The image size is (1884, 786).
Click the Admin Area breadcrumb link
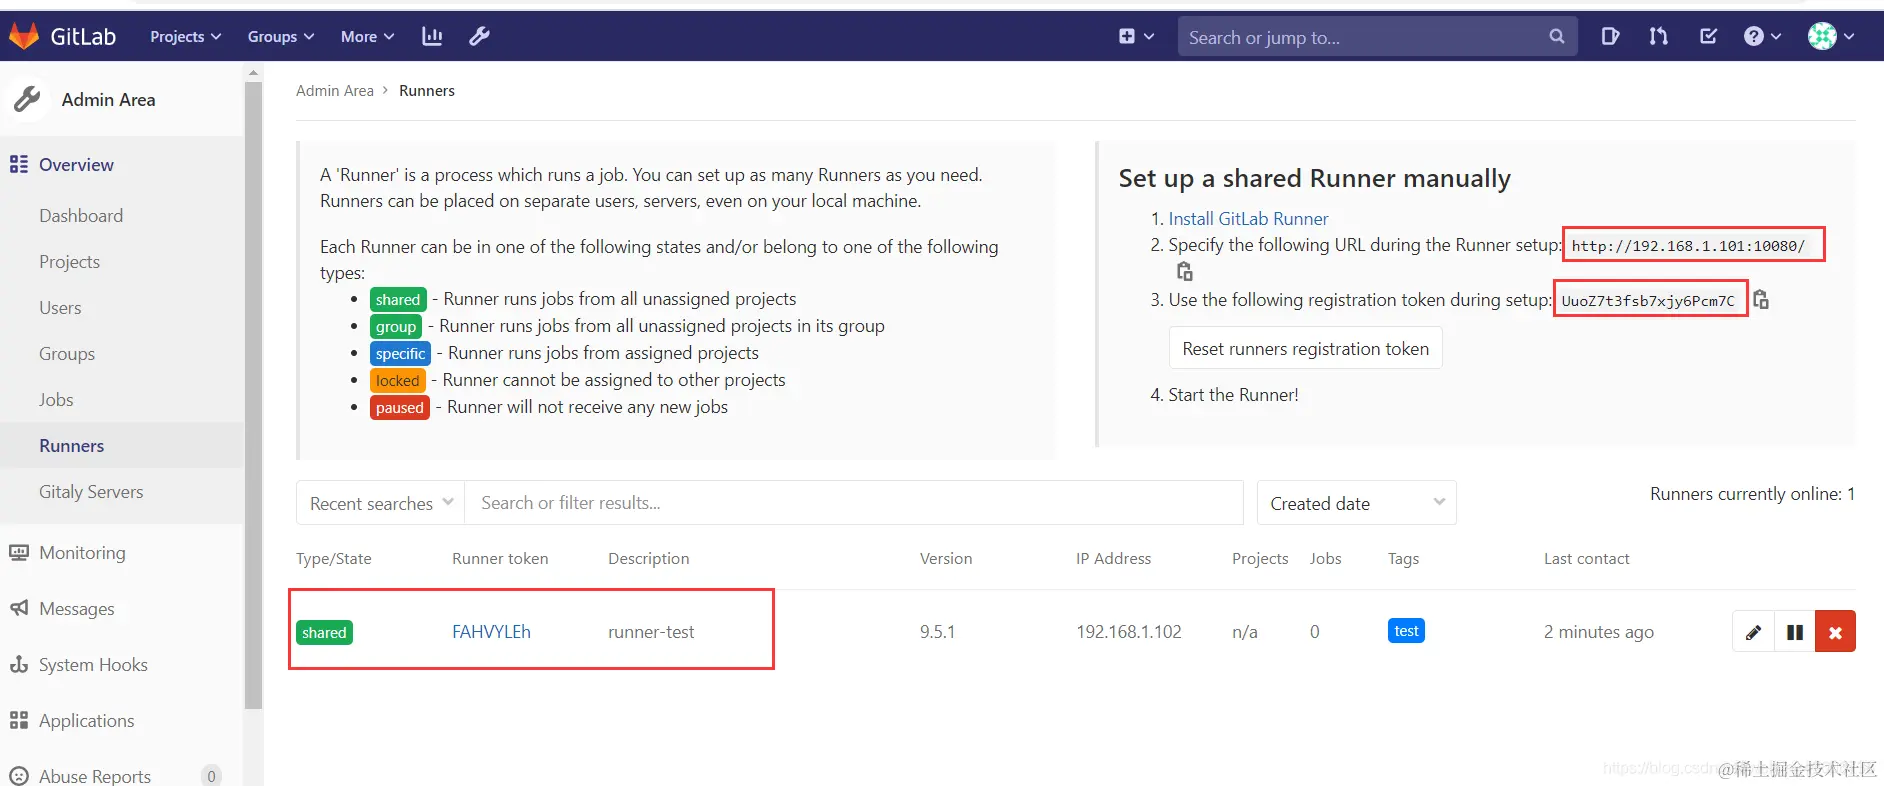(x=335, y=91)
